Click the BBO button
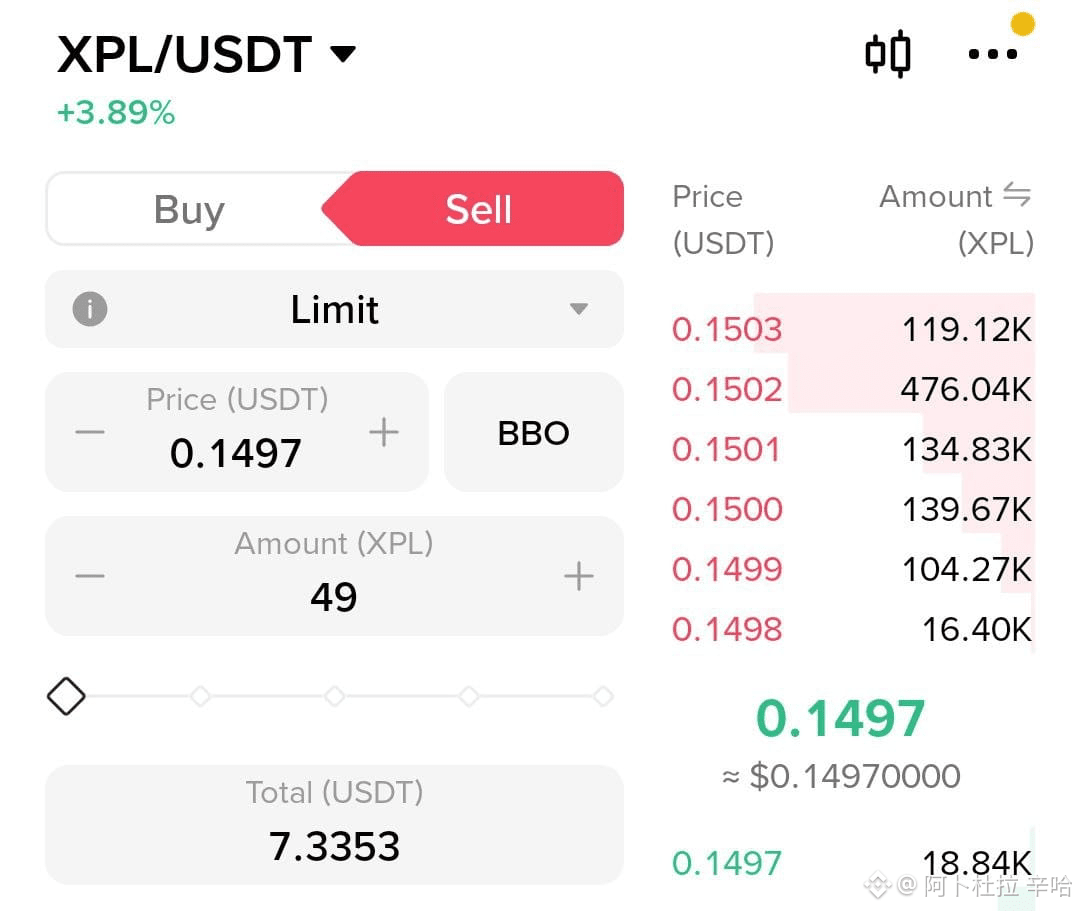The height and width of the screenshot is (911, 1080). tap(534, 432)
